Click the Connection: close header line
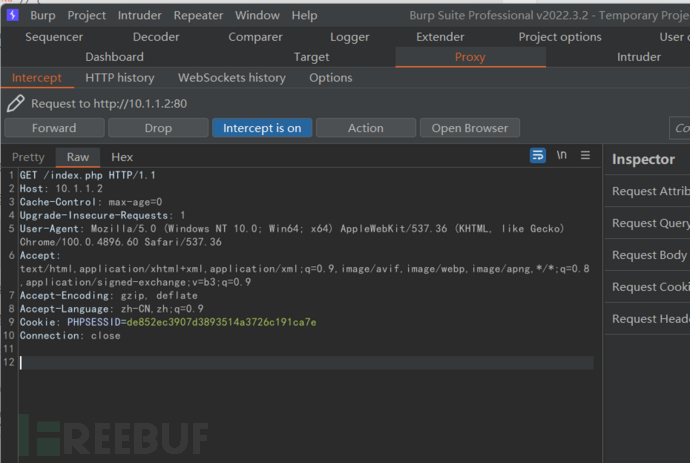Image resolution: width=690 pixels, height=463 pixels. click(70, 335)
